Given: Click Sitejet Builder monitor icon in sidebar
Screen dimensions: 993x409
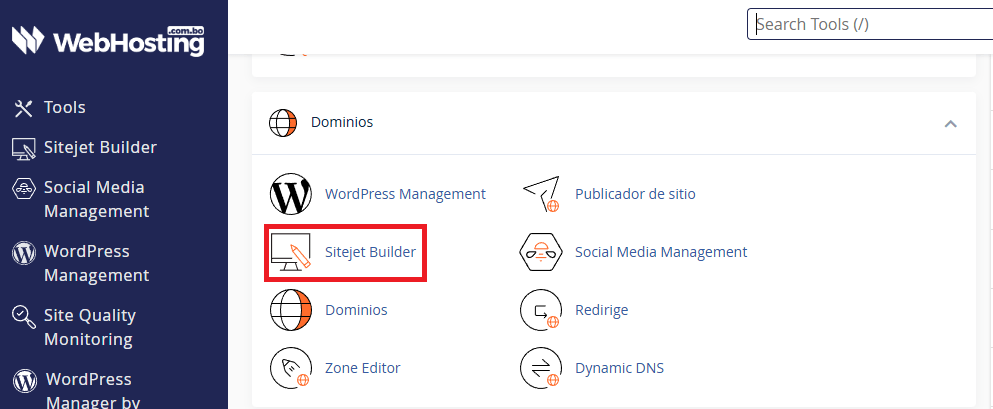Looking at the screenshot, I should (23, 148).
